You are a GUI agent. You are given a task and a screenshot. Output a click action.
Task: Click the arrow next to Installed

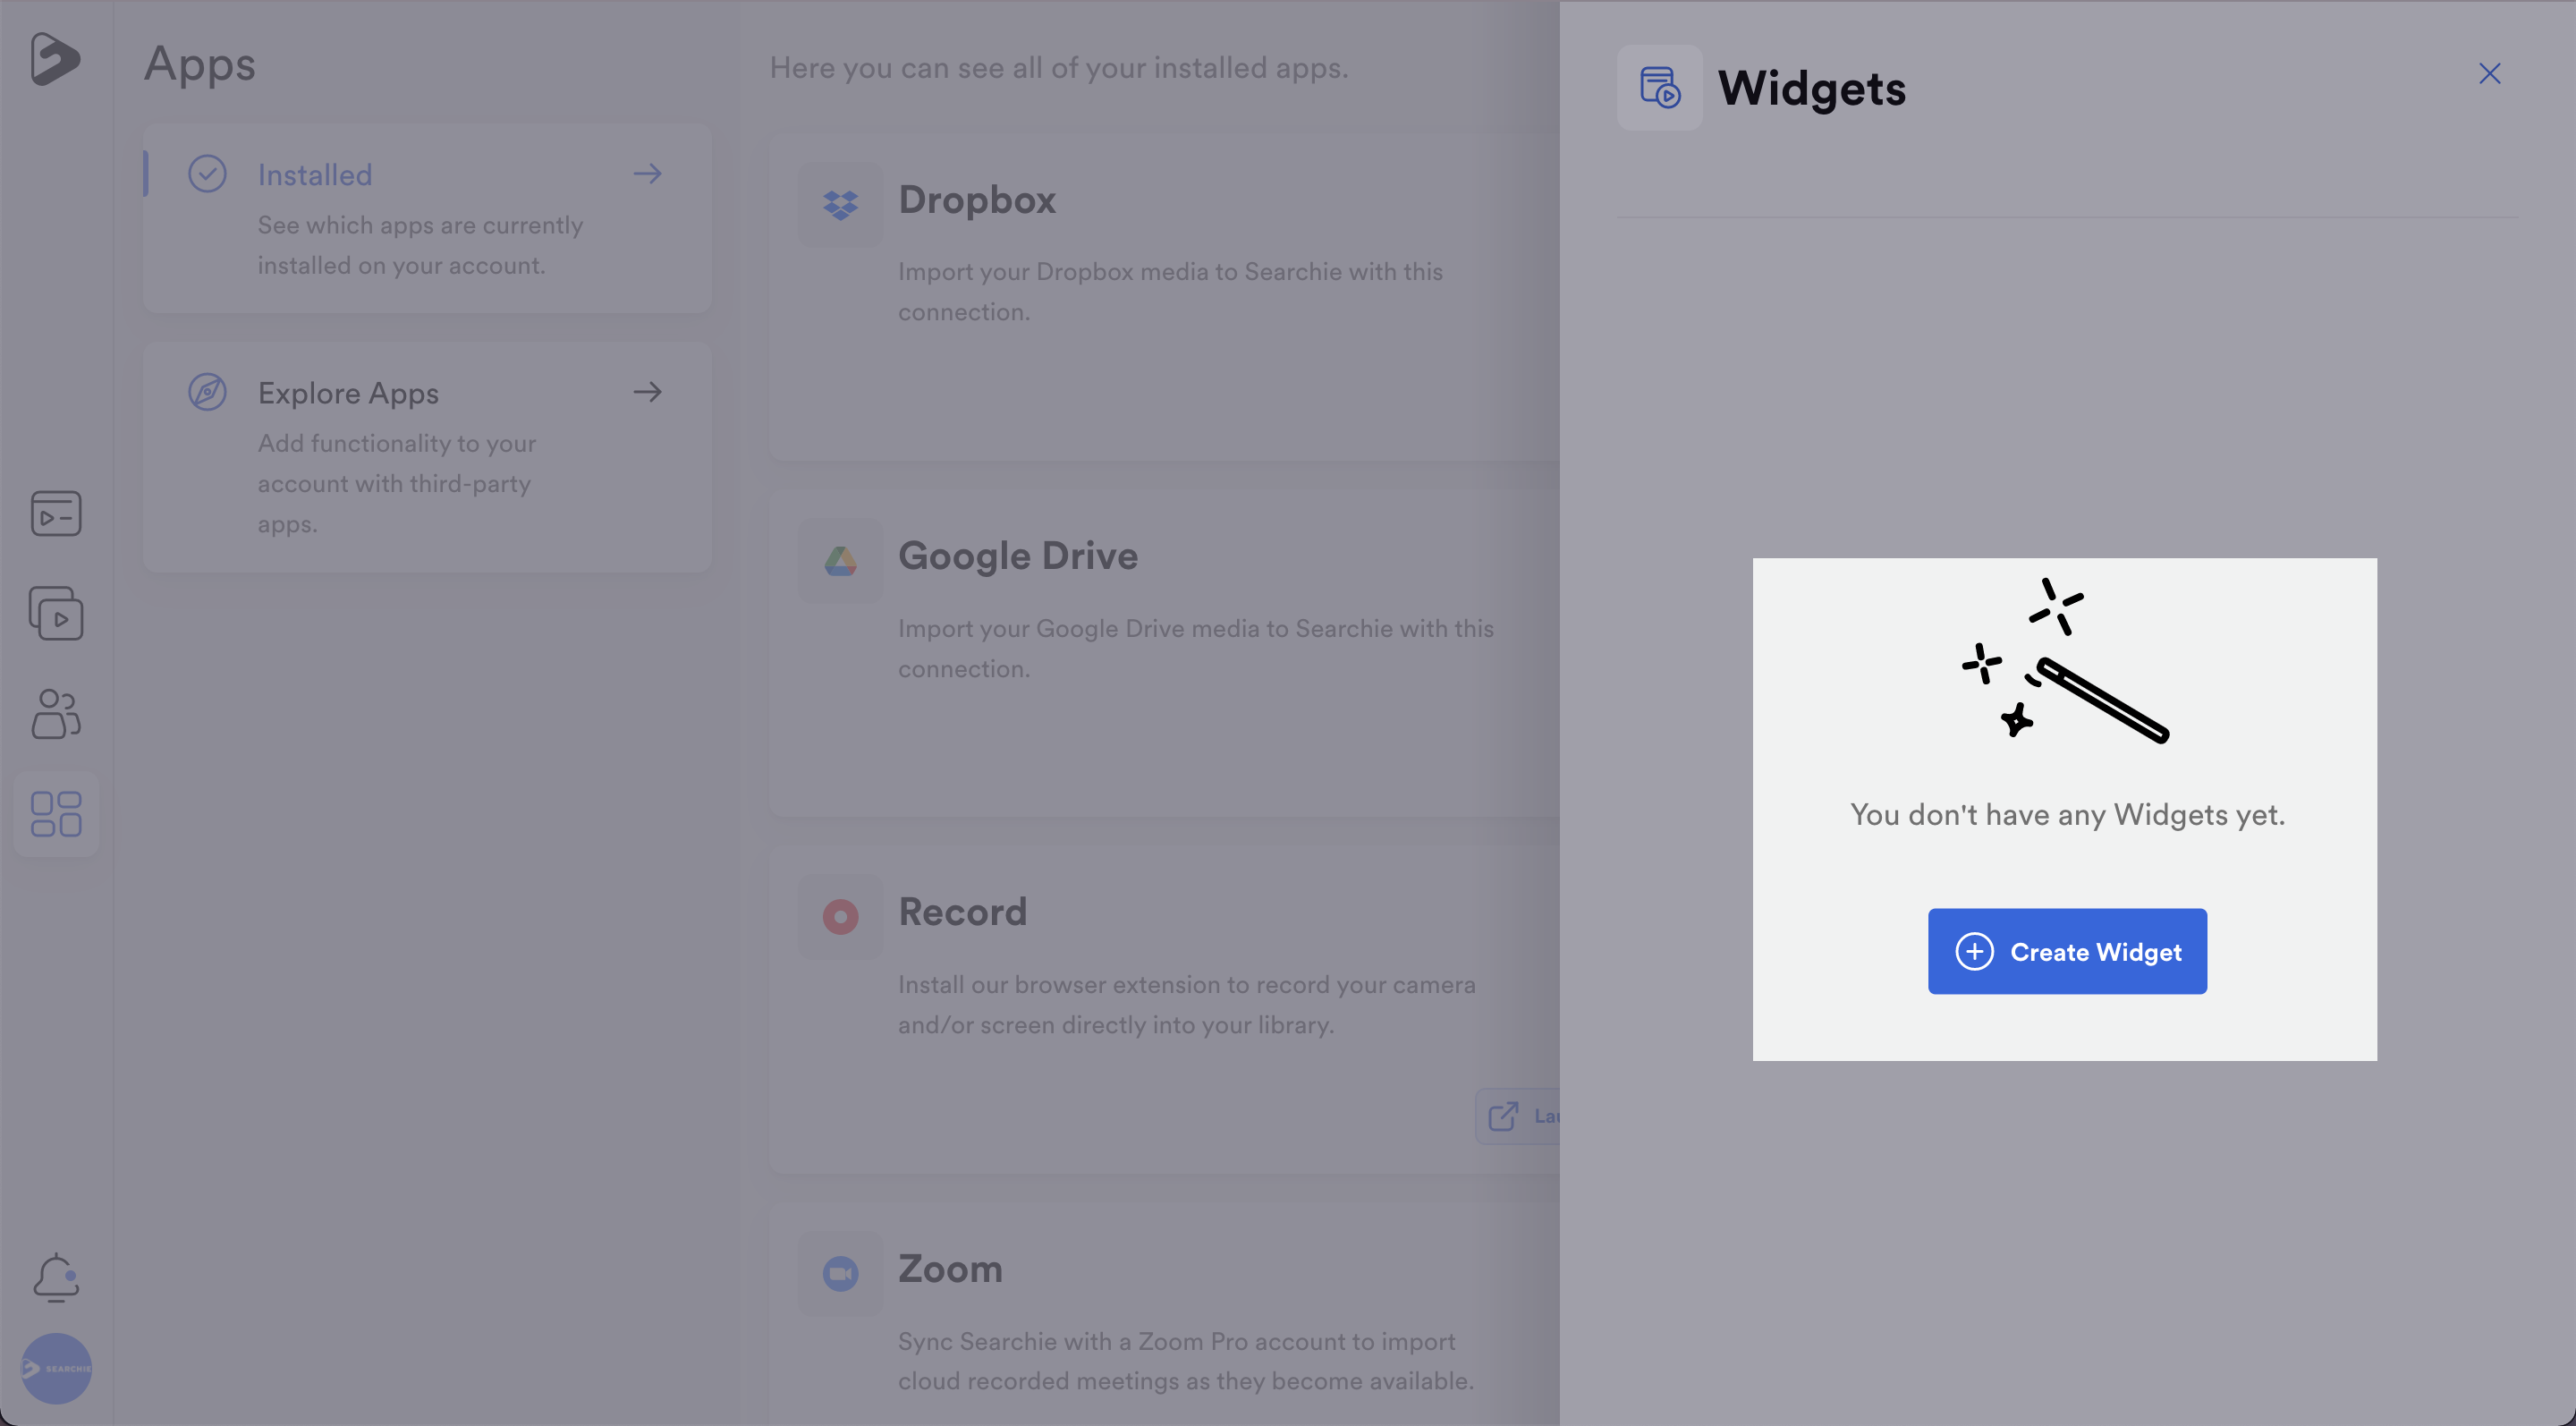point(647,174)
